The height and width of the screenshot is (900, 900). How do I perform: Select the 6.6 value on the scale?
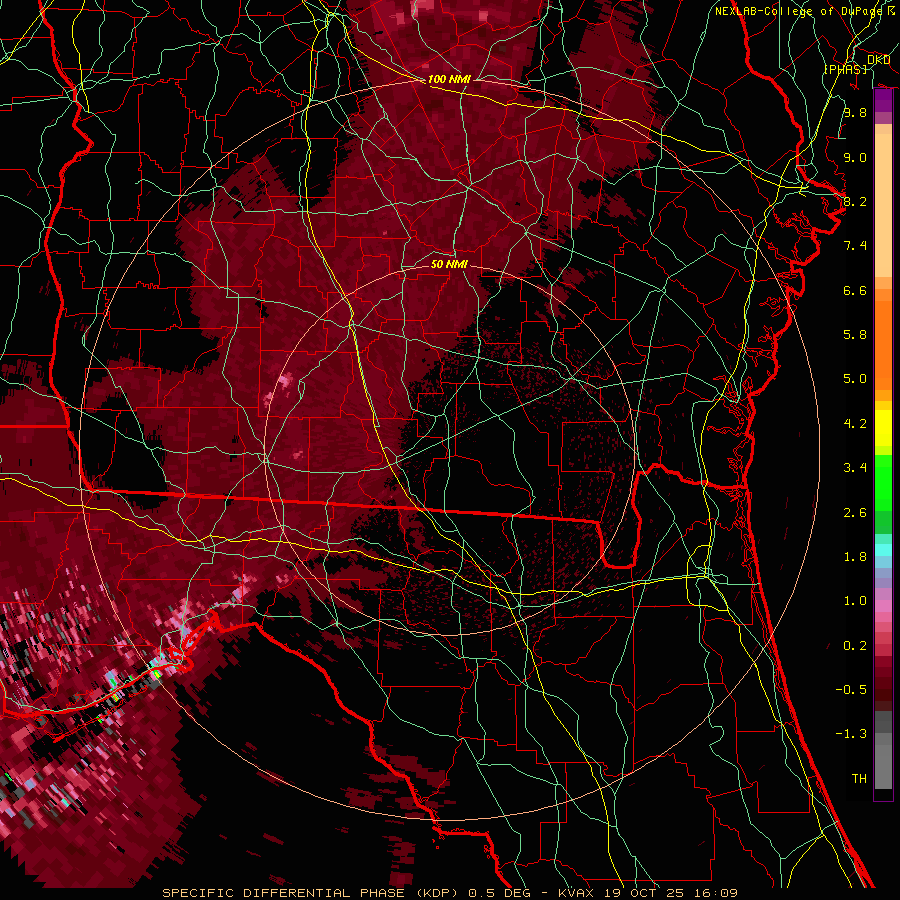[x=855, y=290]
